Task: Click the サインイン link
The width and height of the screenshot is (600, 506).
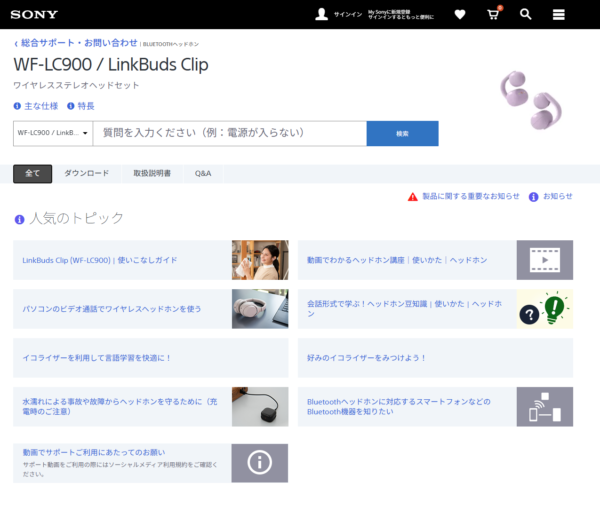Action: pyautogui.click(x=348, y=15)
